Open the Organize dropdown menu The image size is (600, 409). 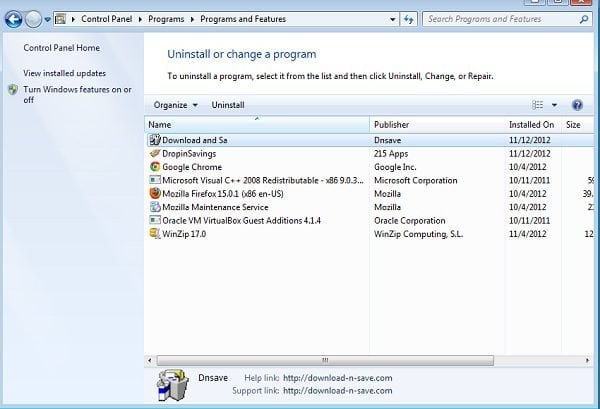(176, 105)
